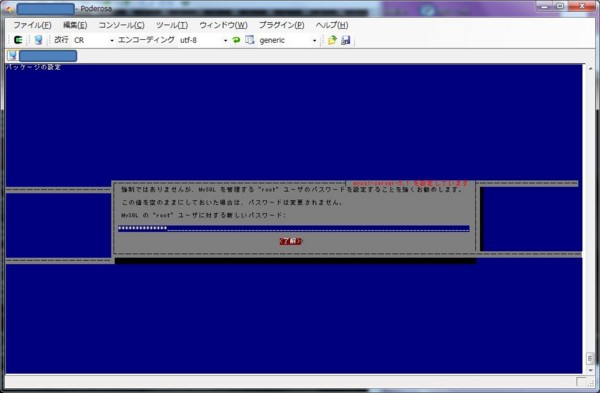Open the ヘルプ(H) menu
600x393 pixels.
pos(331,25)
